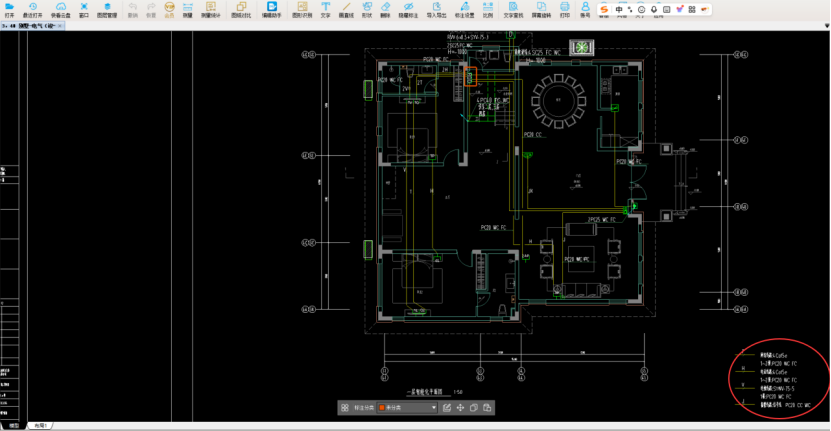Switch to the 模型 model tab
Viewport: 831px width, 431px height.
[14, 426]
